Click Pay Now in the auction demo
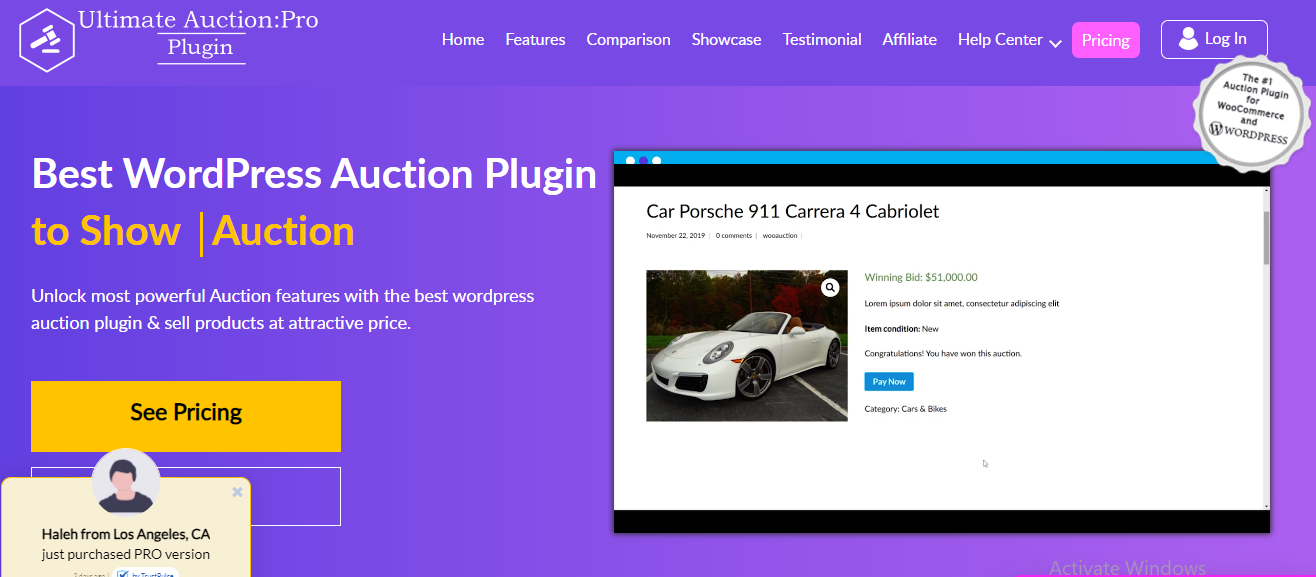Viewport: 1316px width, 577px height. [888, 381]
